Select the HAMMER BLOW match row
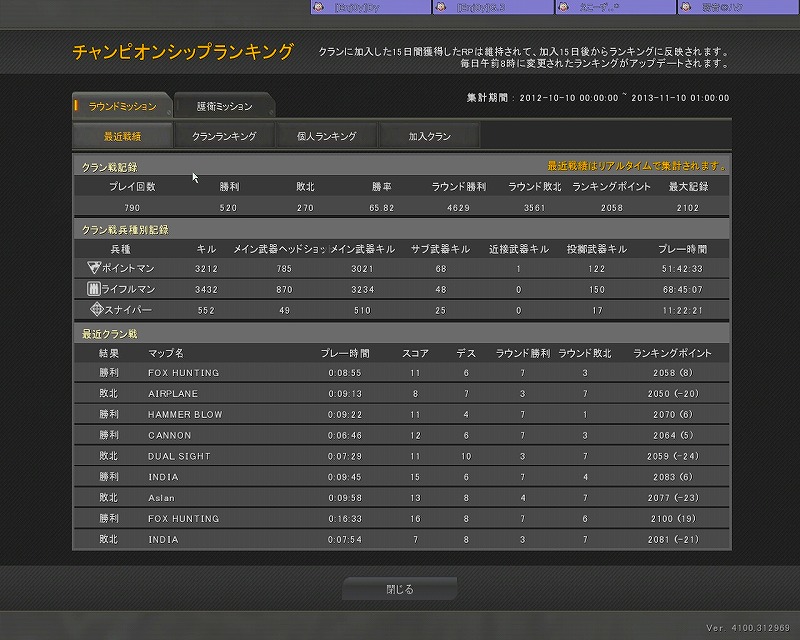 pos(400,414)
